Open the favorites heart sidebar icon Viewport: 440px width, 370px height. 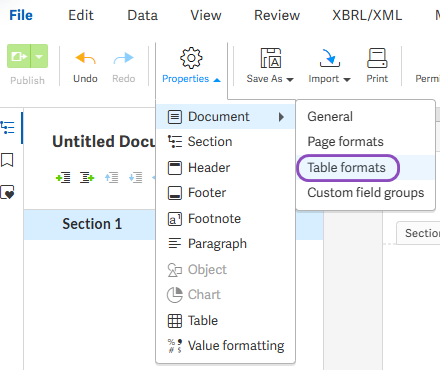pos(7,192)
